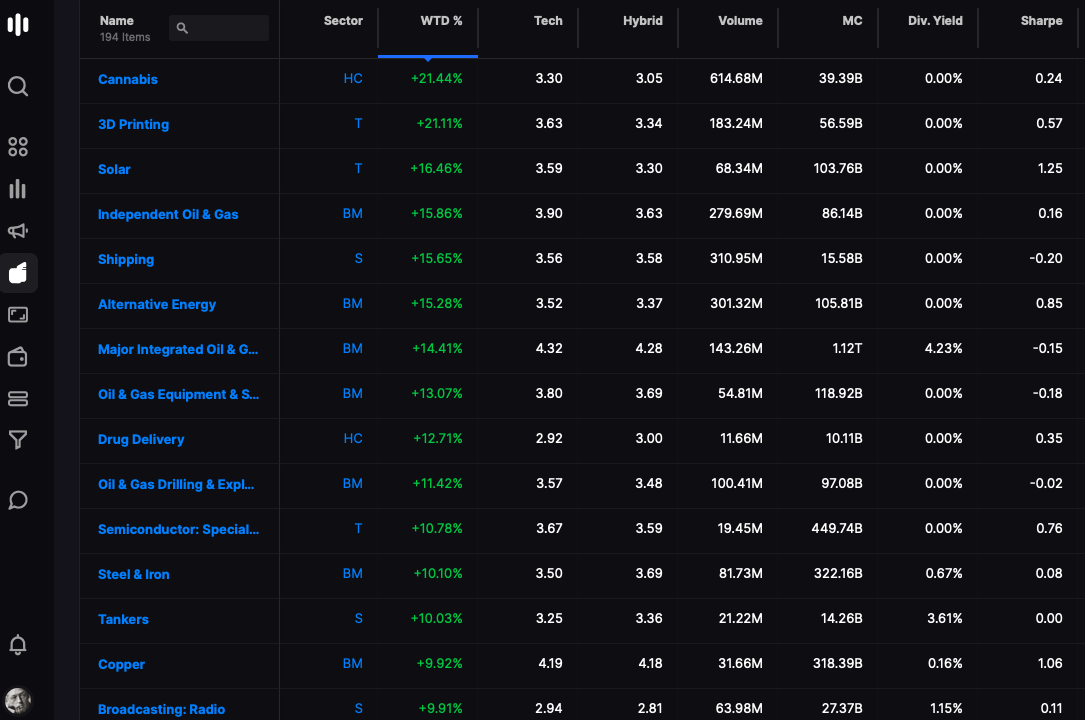The image size is (1085, 720).
Task: Sort by the Hybrid column header
Action: (x=643, y=21)
